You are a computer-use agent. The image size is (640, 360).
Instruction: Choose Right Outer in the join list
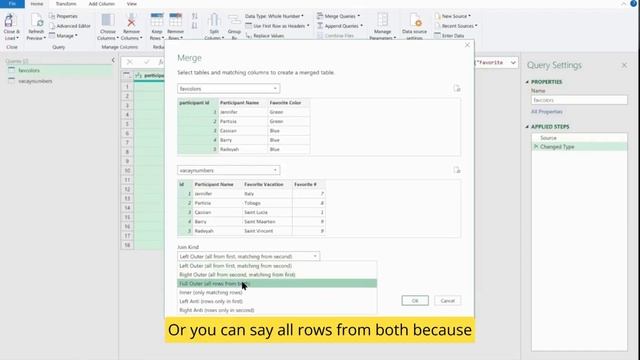(x=277, y=275)
